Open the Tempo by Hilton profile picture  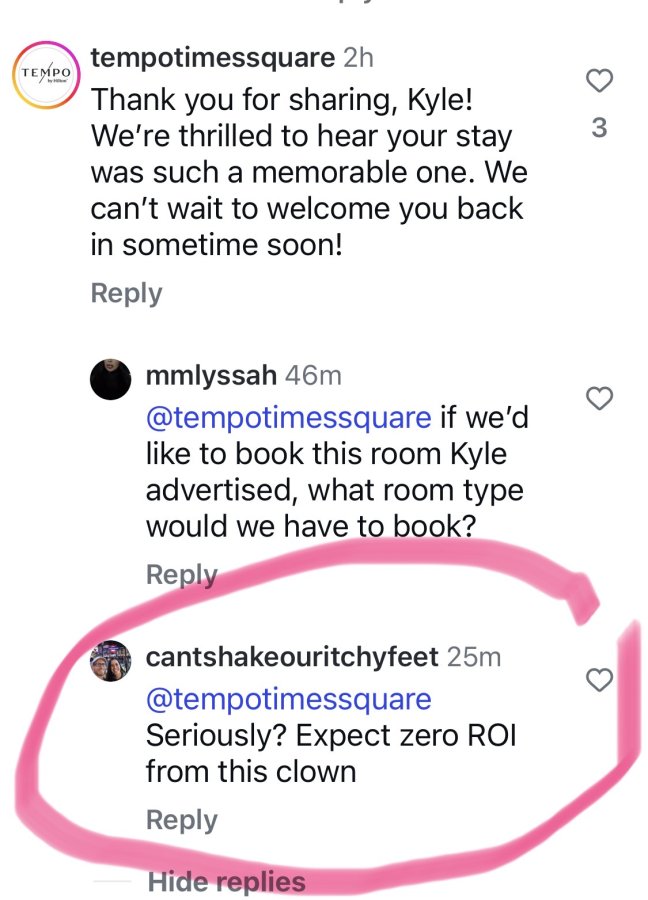coord(46,75)
